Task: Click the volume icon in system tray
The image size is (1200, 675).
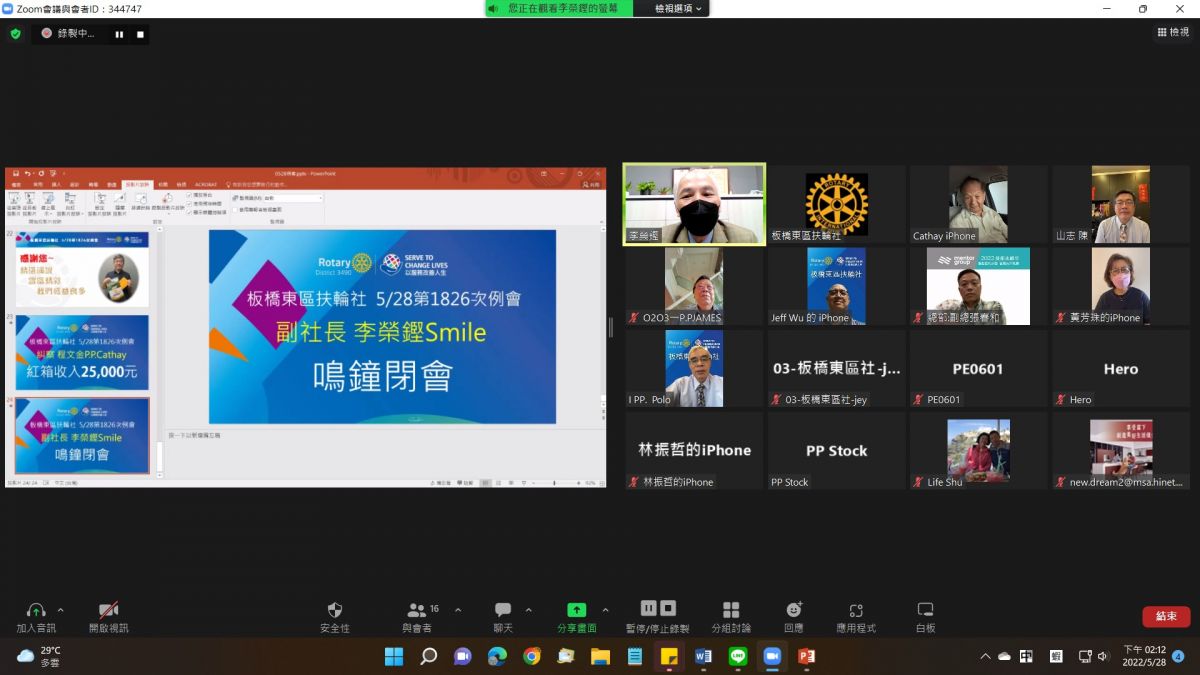Action: pyautogui.click(x=1103, y=656)
